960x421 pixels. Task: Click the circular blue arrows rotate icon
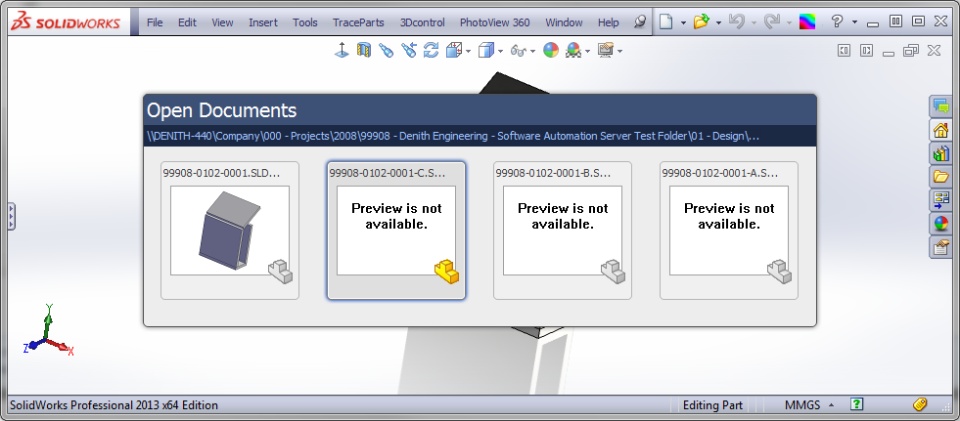pyautogui.click(x=431, y=50)
